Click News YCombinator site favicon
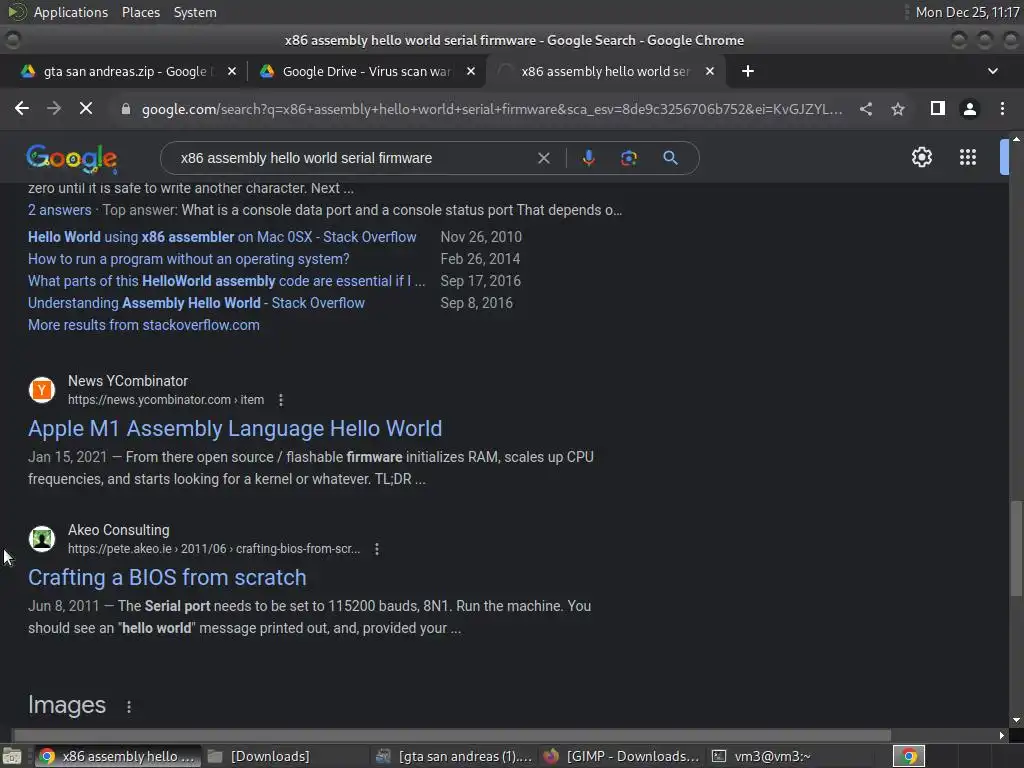 click(42, 390)
